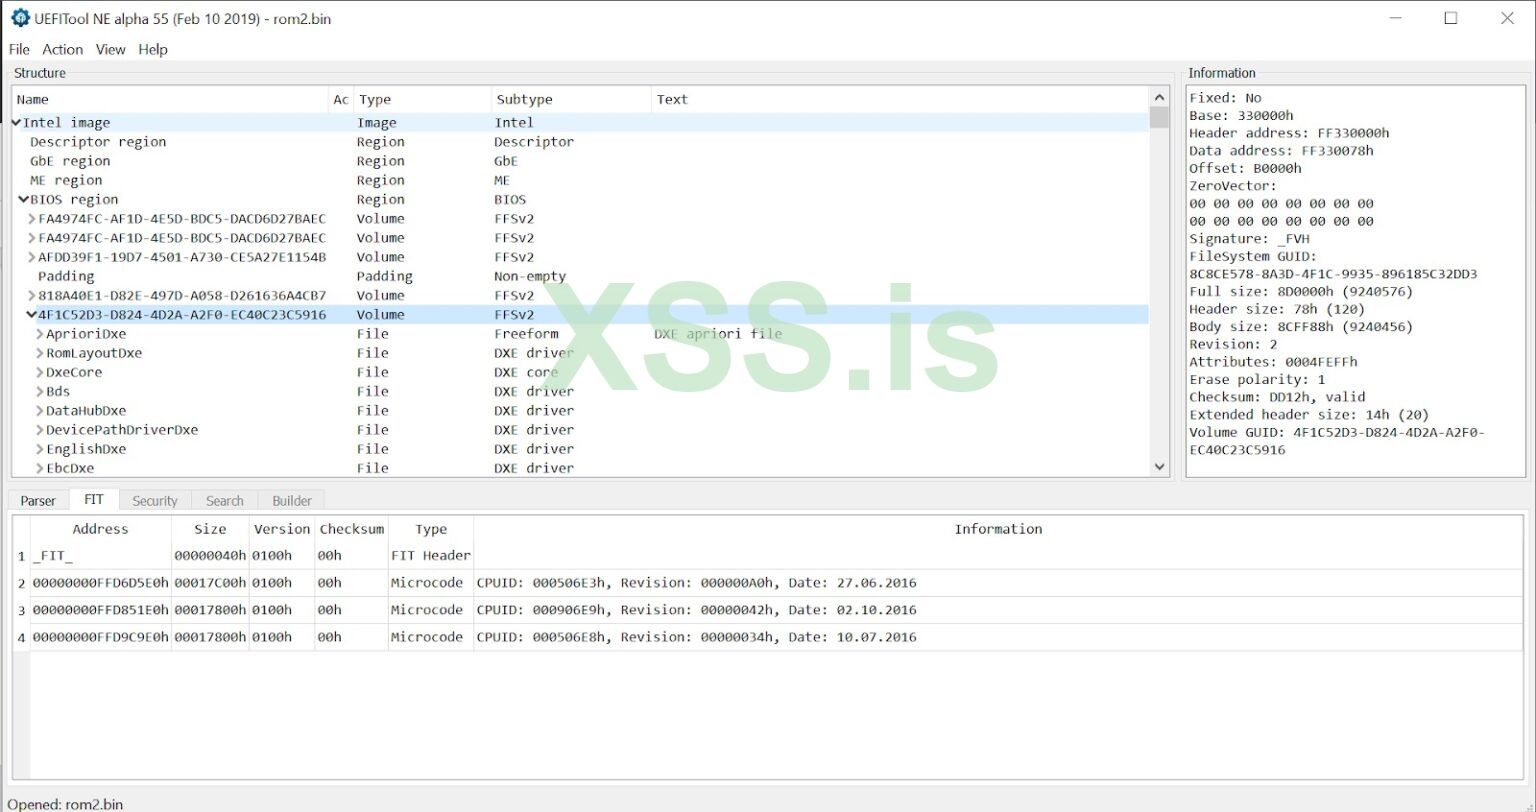Expand the AFDD39F1 volume node
The width and height of the screenshot is (1536, 812).
click(x=32, y=258)
